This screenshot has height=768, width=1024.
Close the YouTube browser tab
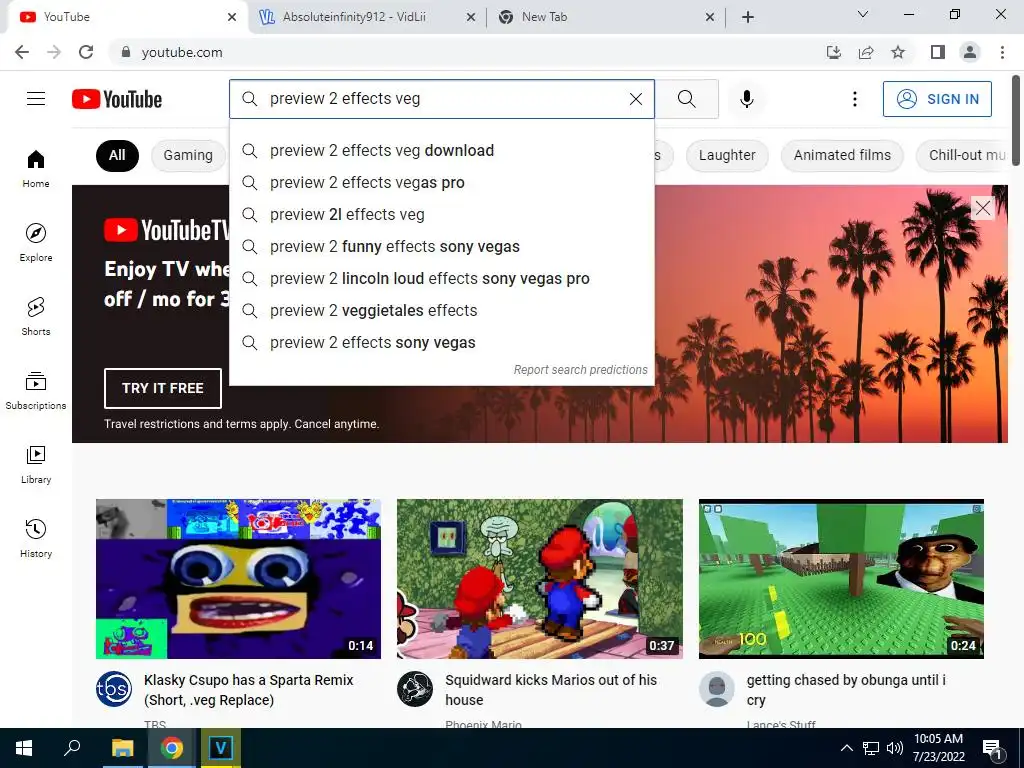coord(232,18)
